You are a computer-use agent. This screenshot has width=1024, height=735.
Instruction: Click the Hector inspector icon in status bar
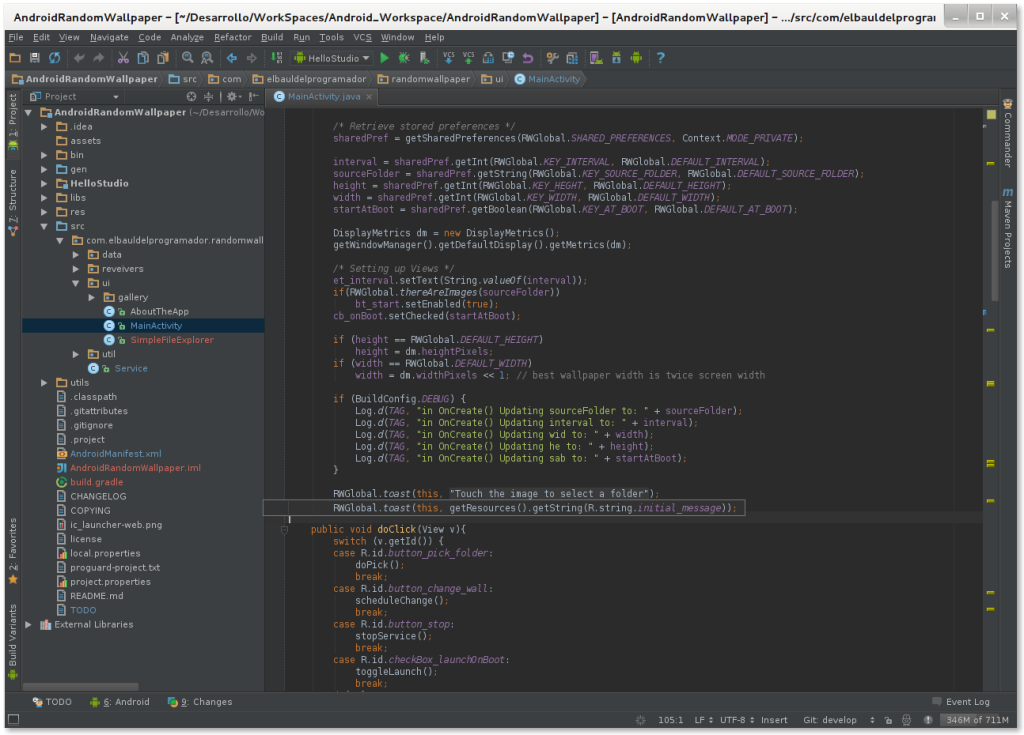906,720
